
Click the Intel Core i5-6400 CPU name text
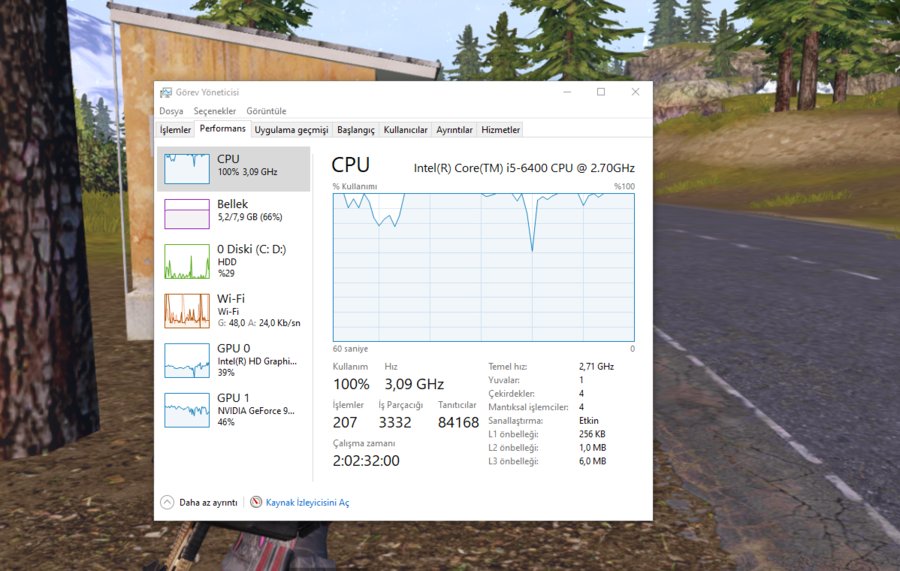point(524,168)
